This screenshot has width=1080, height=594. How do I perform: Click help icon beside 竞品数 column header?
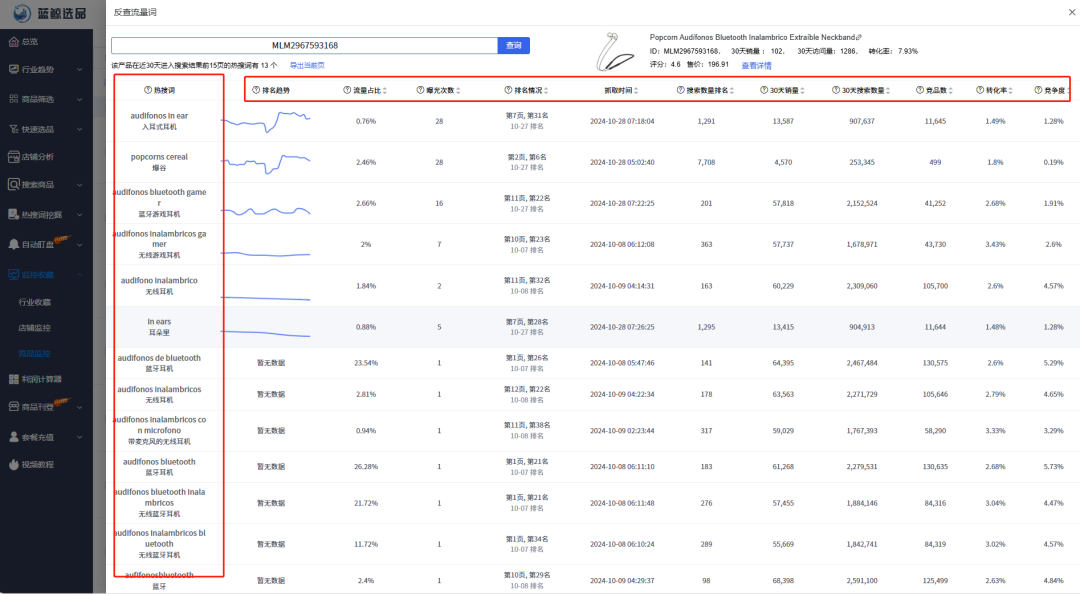[920, 90]
